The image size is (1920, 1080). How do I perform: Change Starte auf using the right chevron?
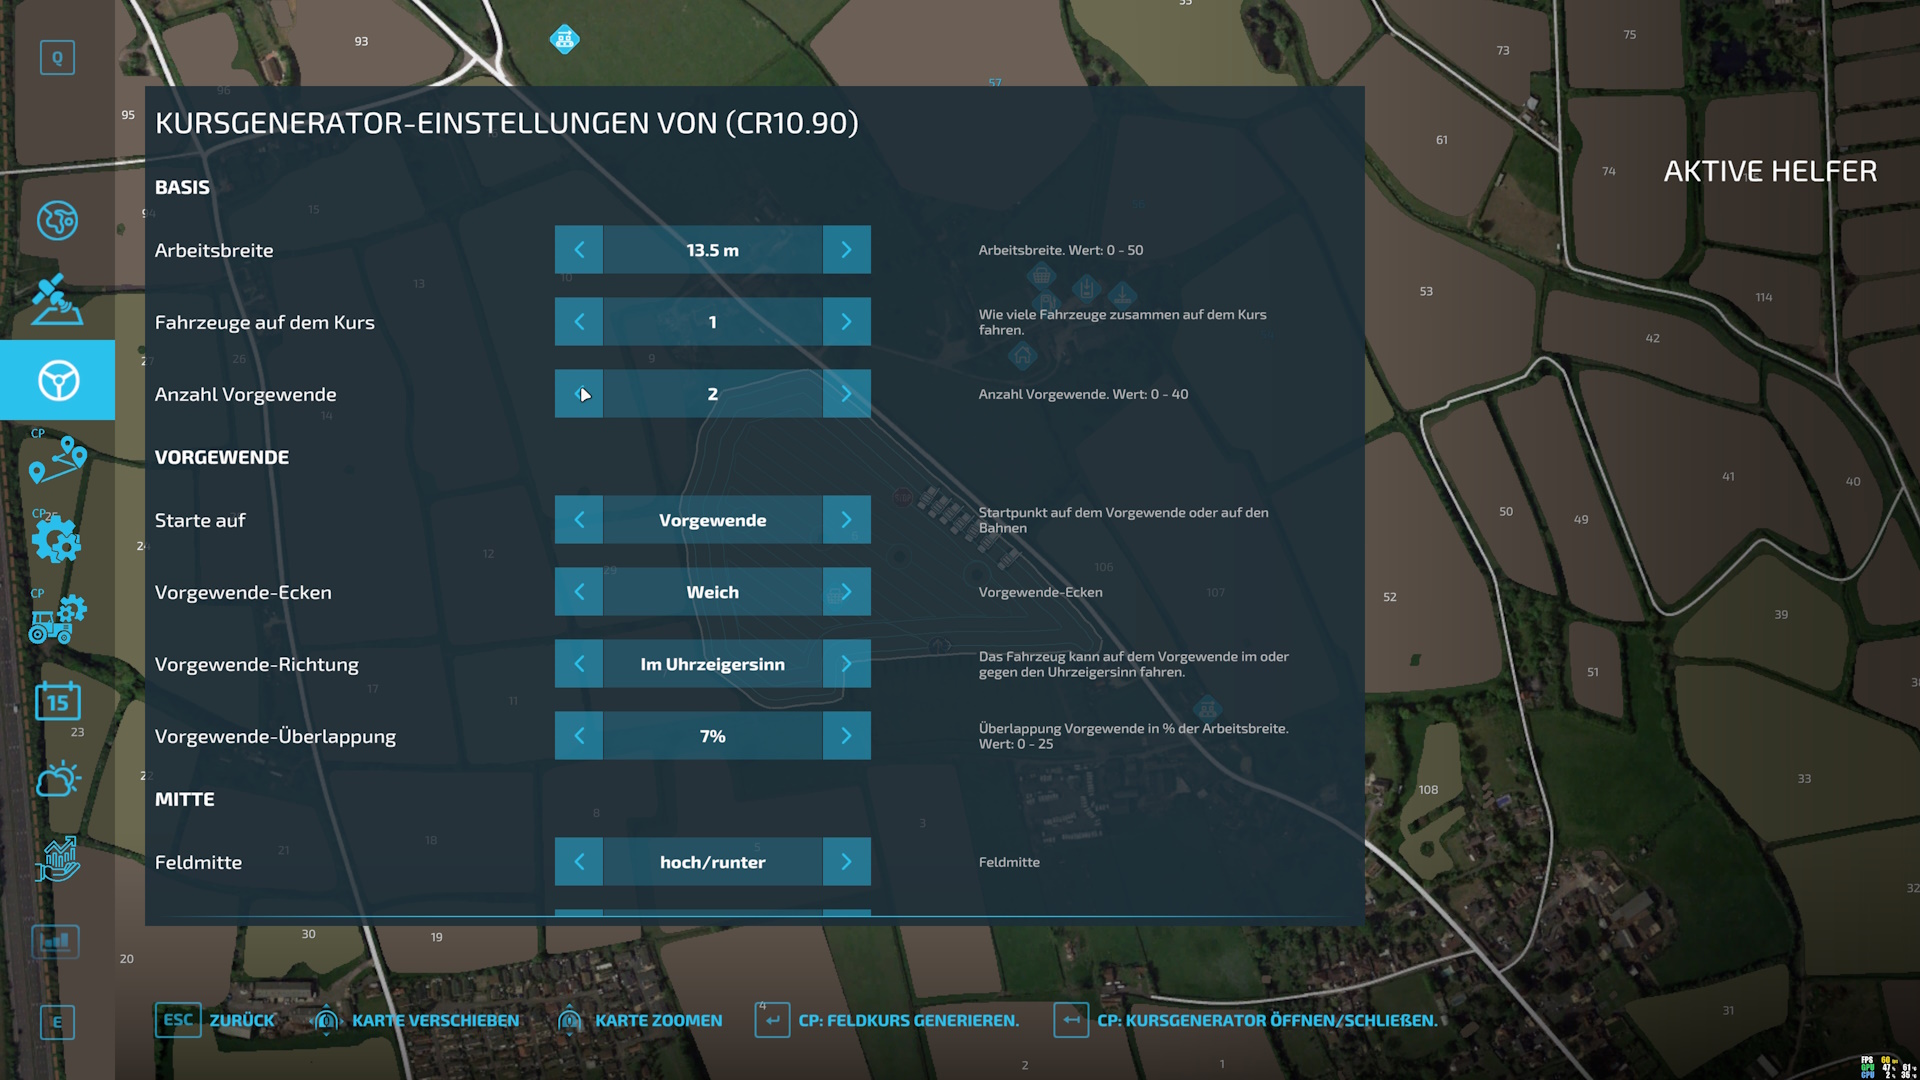click(x=846, y=519)
